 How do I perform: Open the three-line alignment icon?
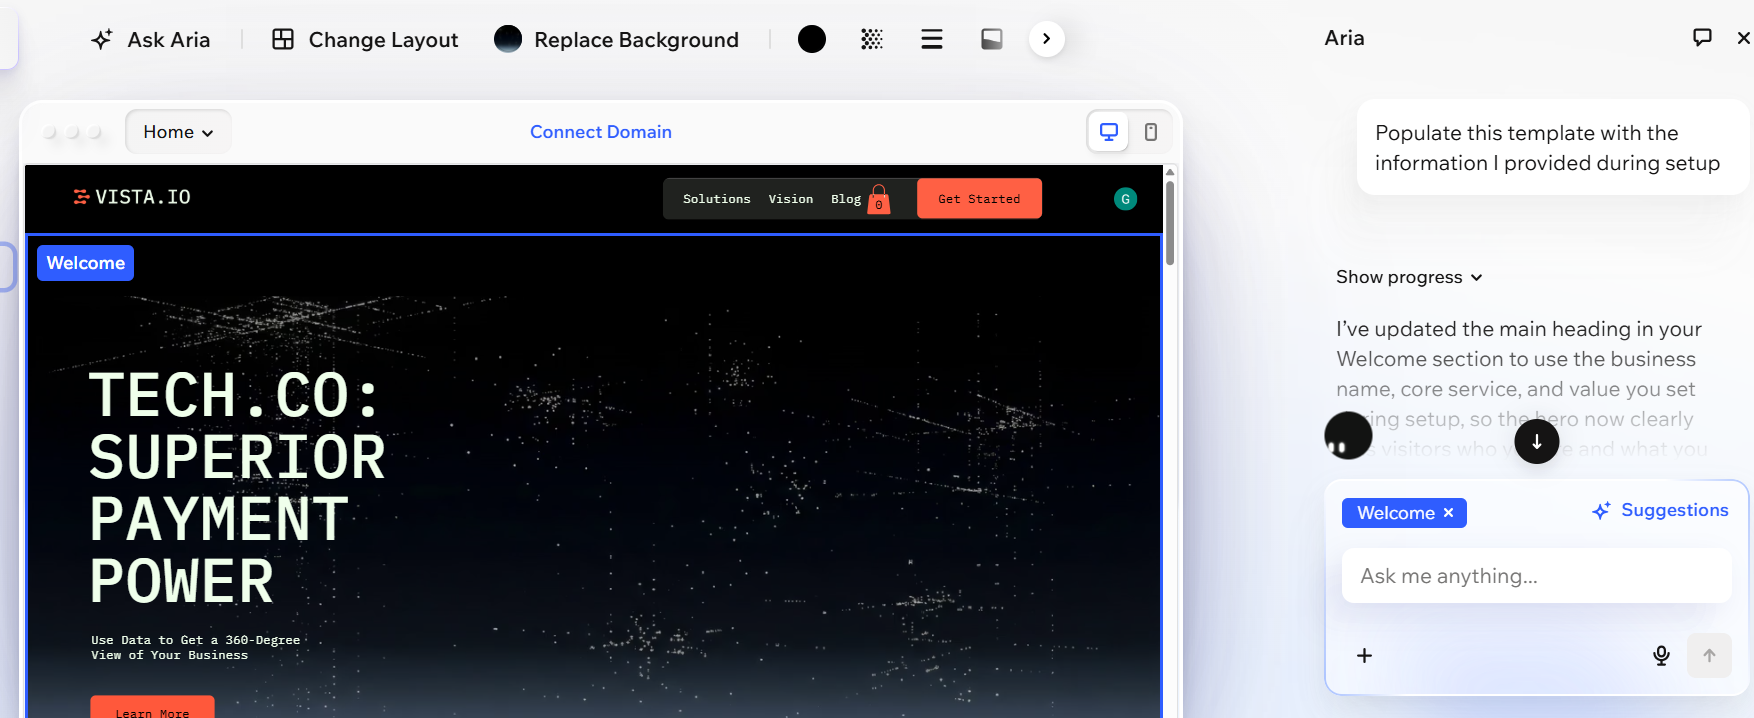pyautogui.click(x=932, y=39)
